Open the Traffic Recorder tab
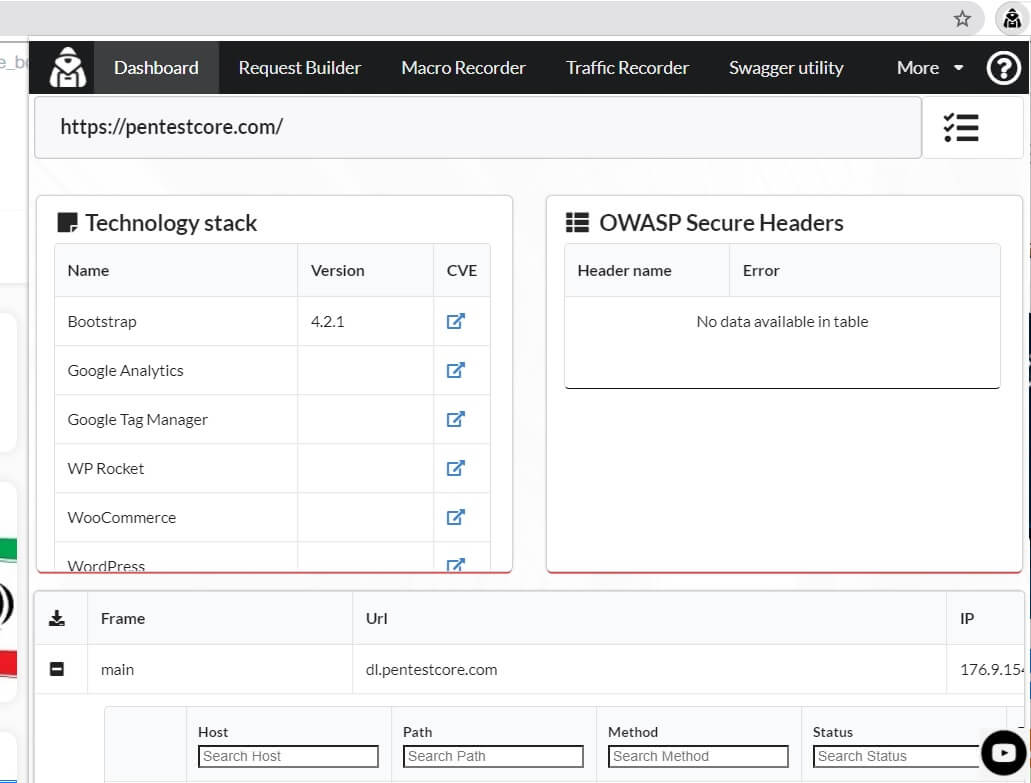This screenshot has height=783, width=1031. click(x=627, y=68)
